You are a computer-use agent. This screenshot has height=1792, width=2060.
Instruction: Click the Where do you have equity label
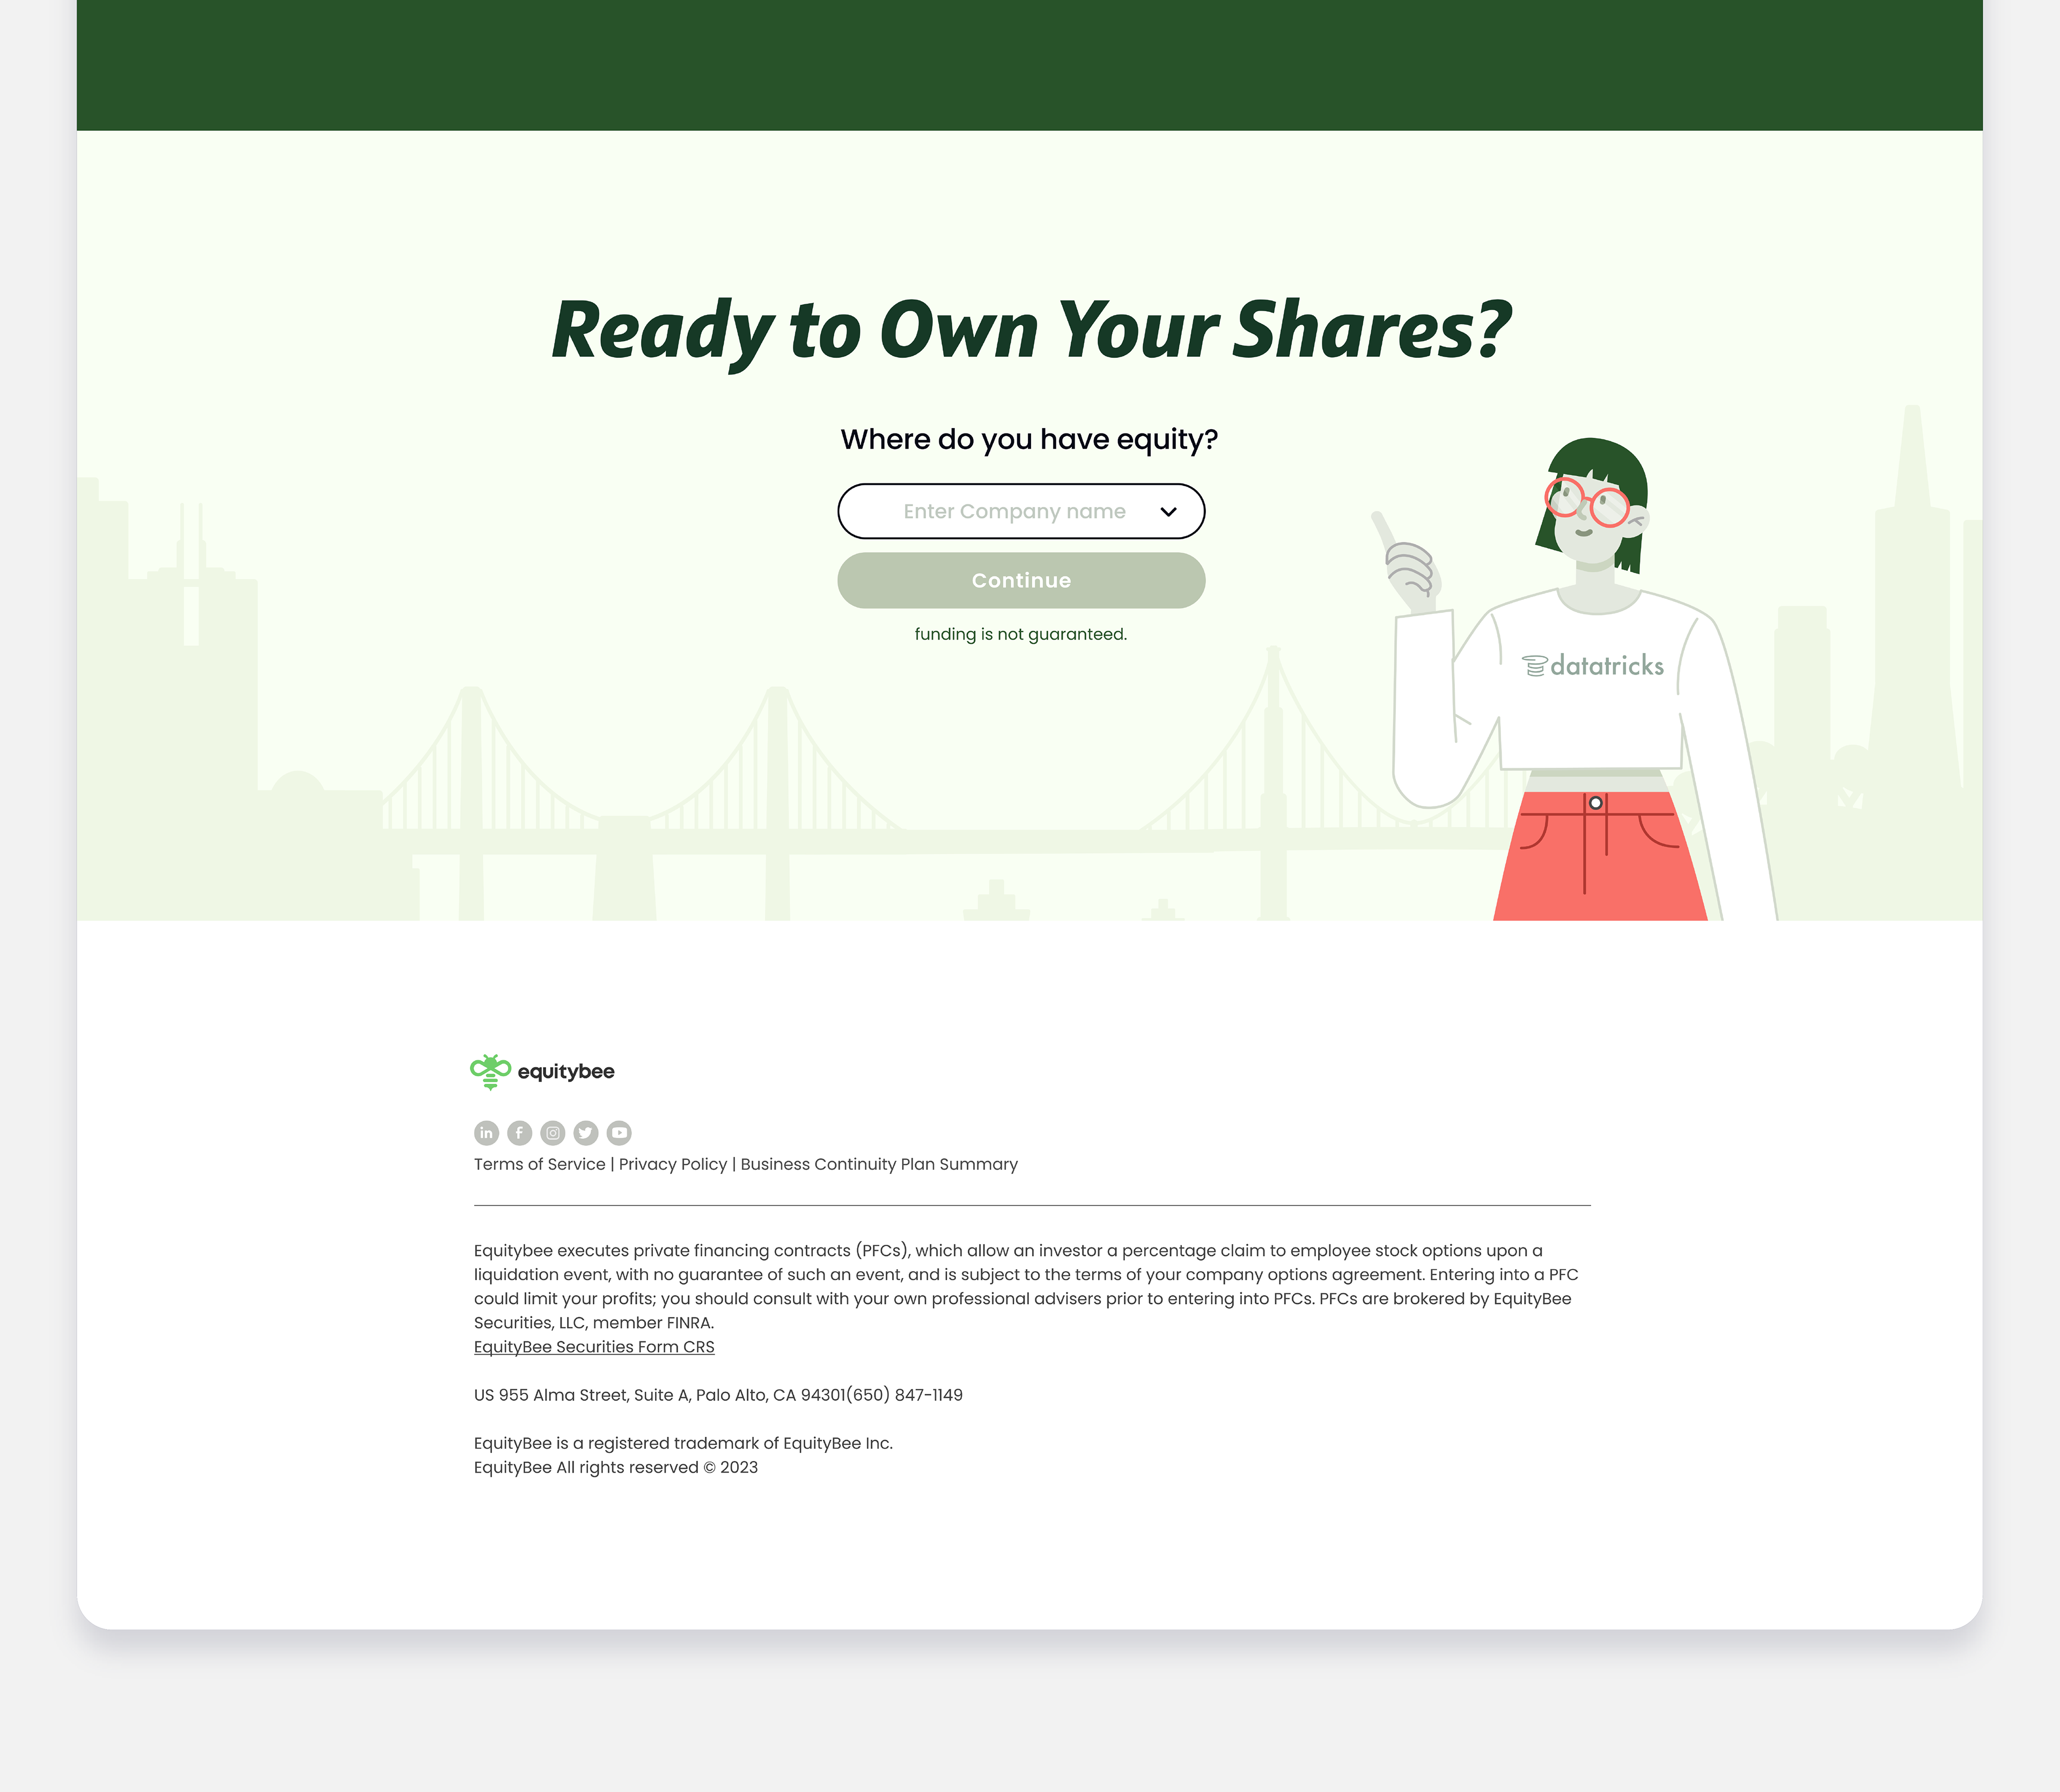pos(1029,439)
